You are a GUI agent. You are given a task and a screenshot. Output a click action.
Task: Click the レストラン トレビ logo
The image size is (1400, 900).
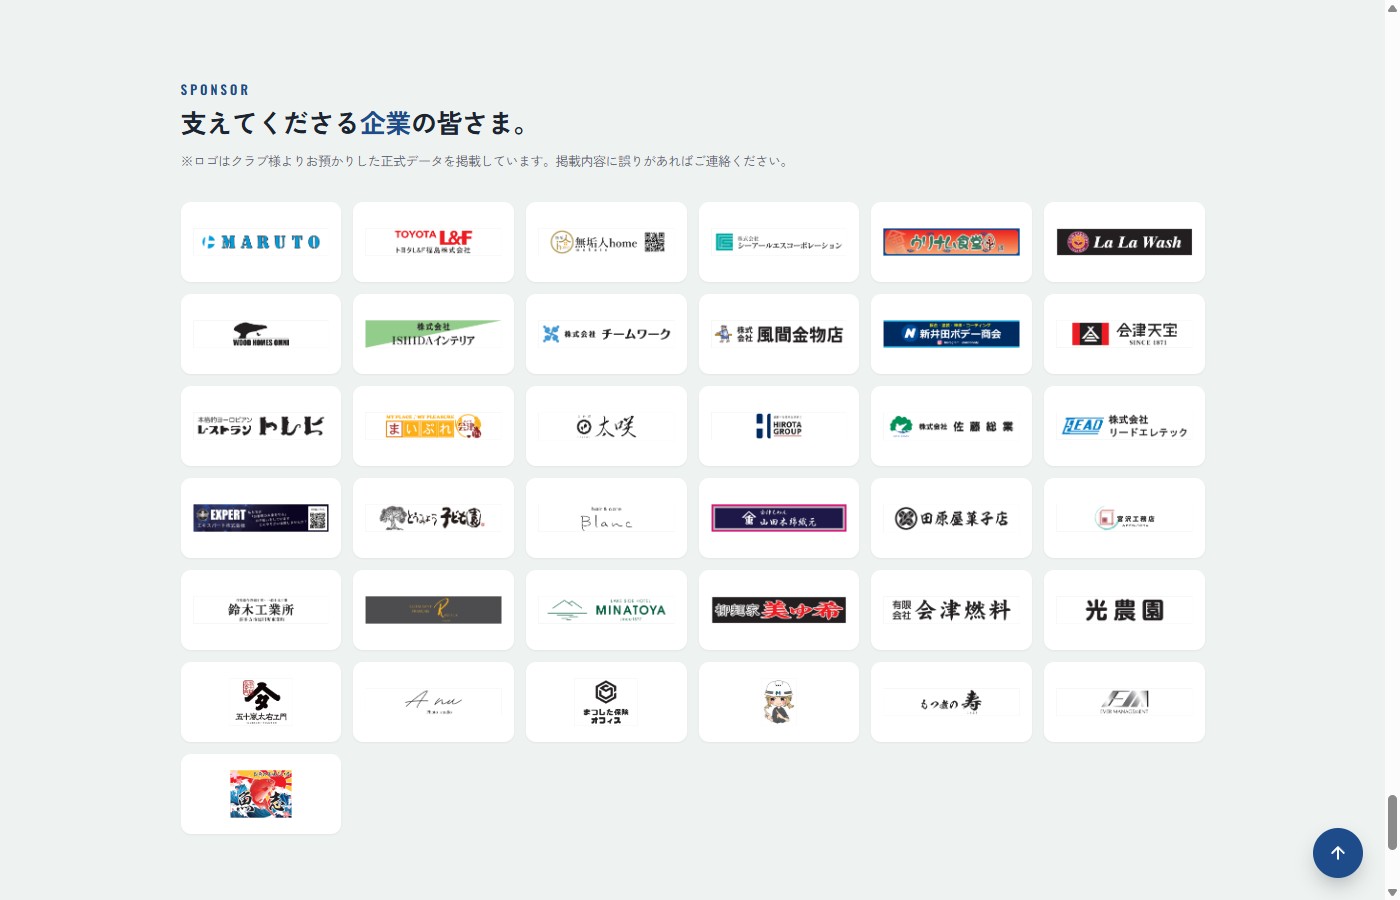pos(261,426)
